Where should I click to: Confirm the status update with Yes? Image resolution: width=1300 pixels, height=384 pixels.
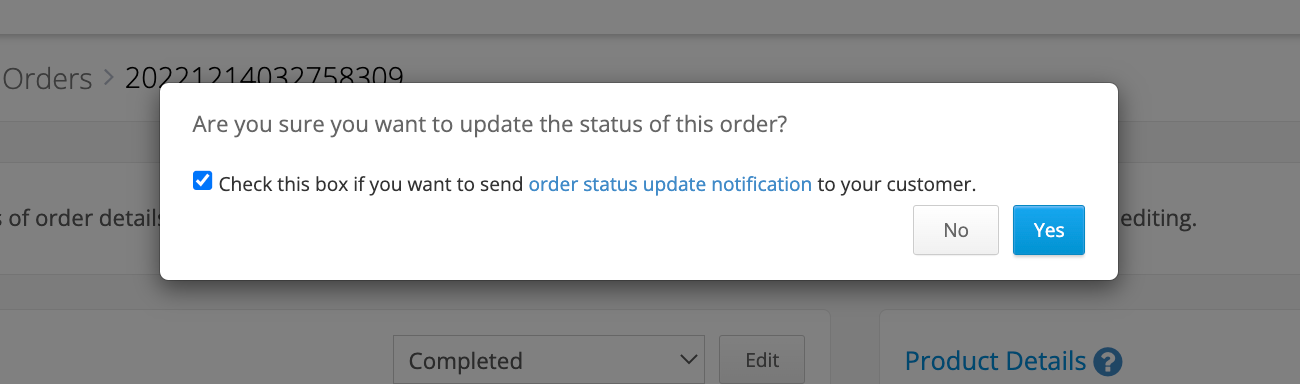(x=1049, y=230)
